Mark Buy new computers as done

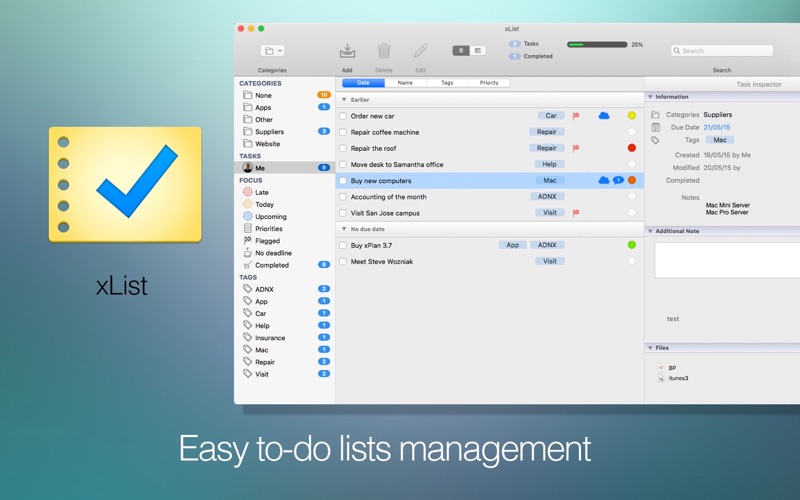(343, 181)
